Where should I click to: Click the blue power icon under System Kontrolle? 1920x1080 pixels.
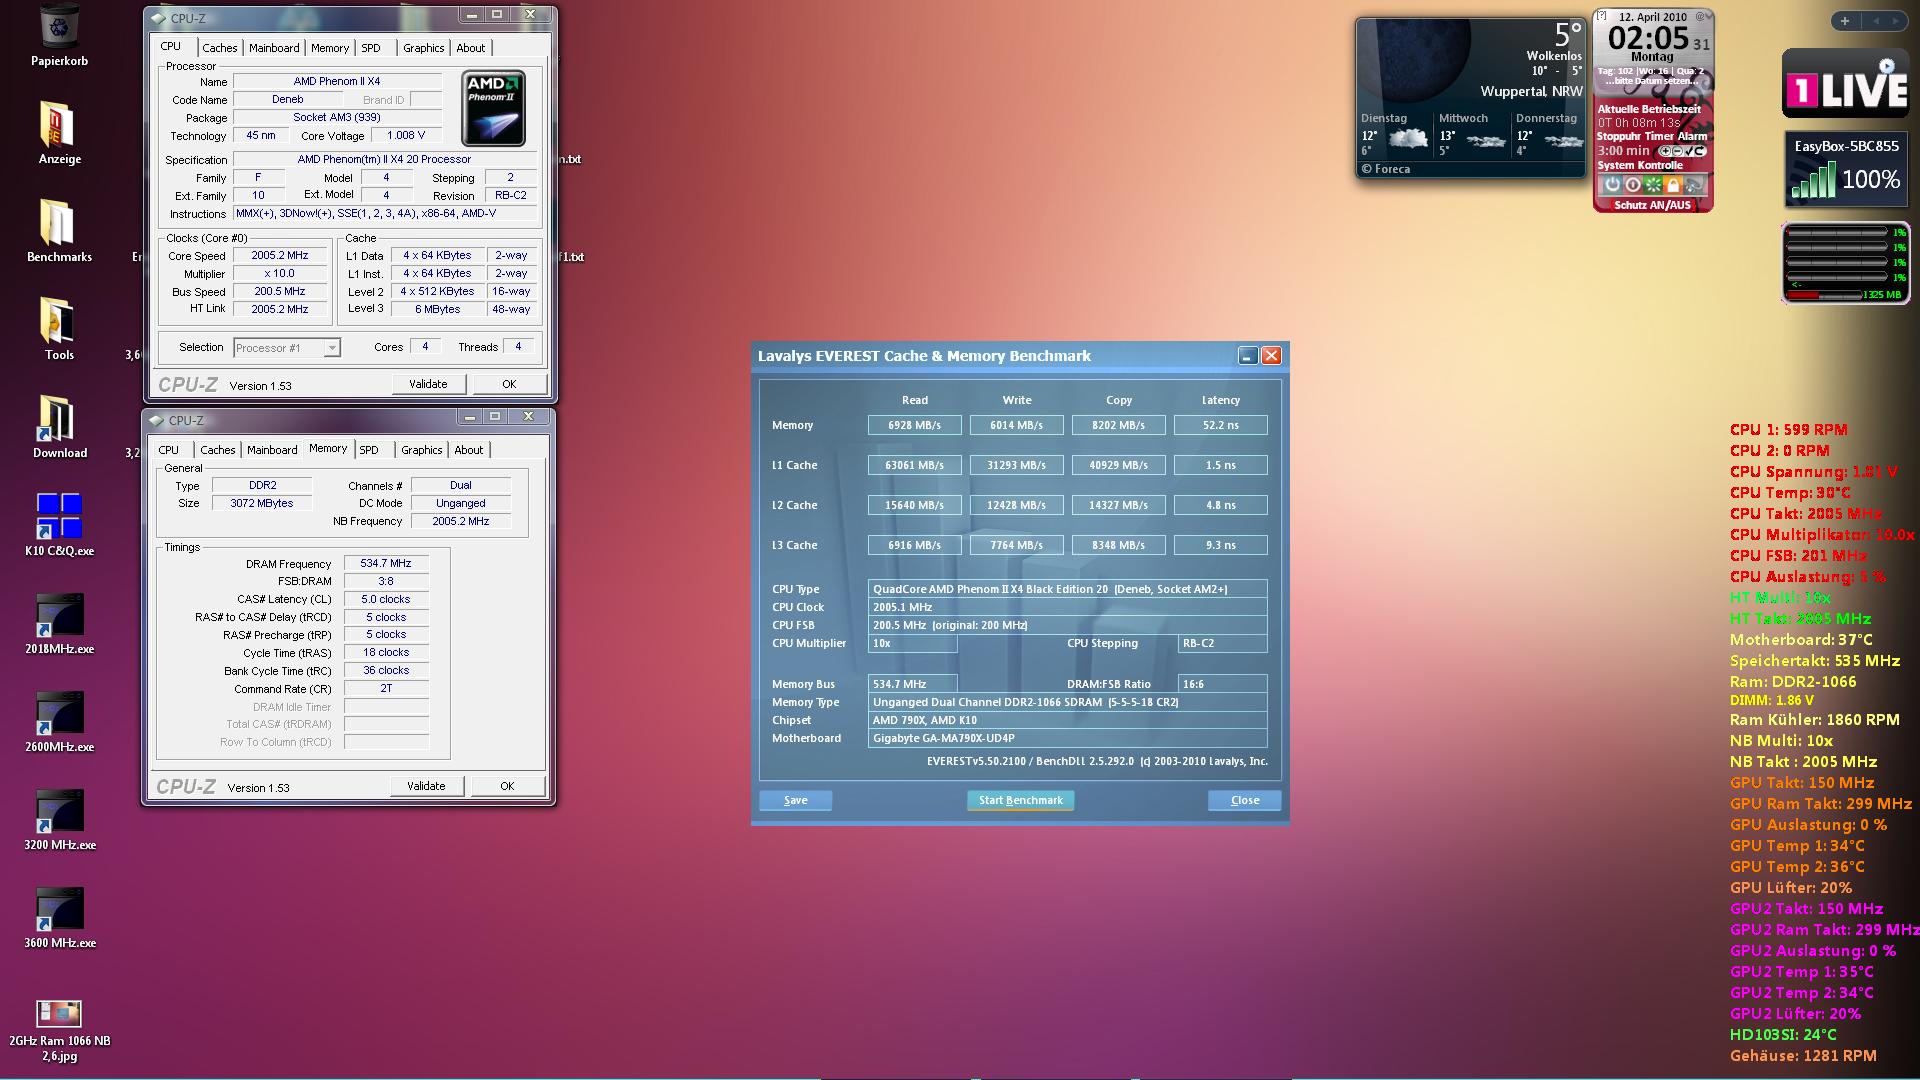tap(1612, 185)
